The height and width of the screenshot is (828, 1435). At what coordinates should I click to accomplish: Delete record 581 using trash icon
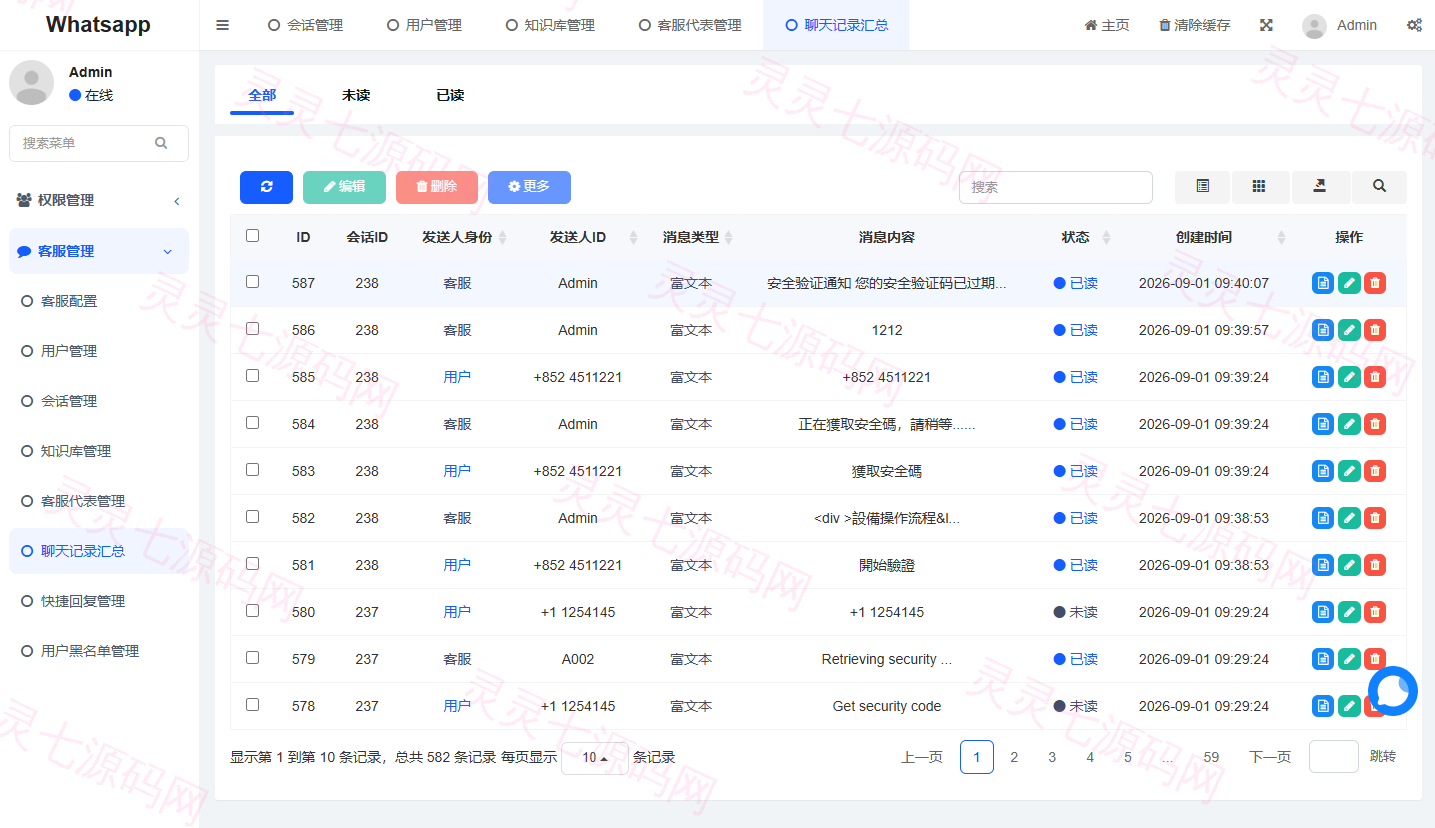1375,565
